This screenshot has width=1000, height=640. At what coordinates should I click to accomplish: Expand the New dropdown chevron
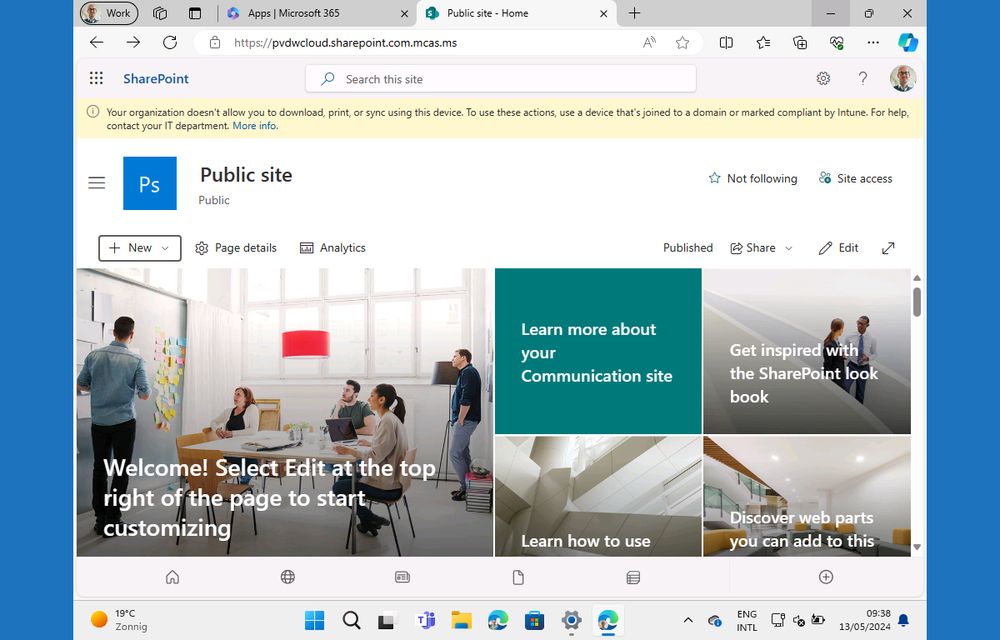[x=165, y=248]
